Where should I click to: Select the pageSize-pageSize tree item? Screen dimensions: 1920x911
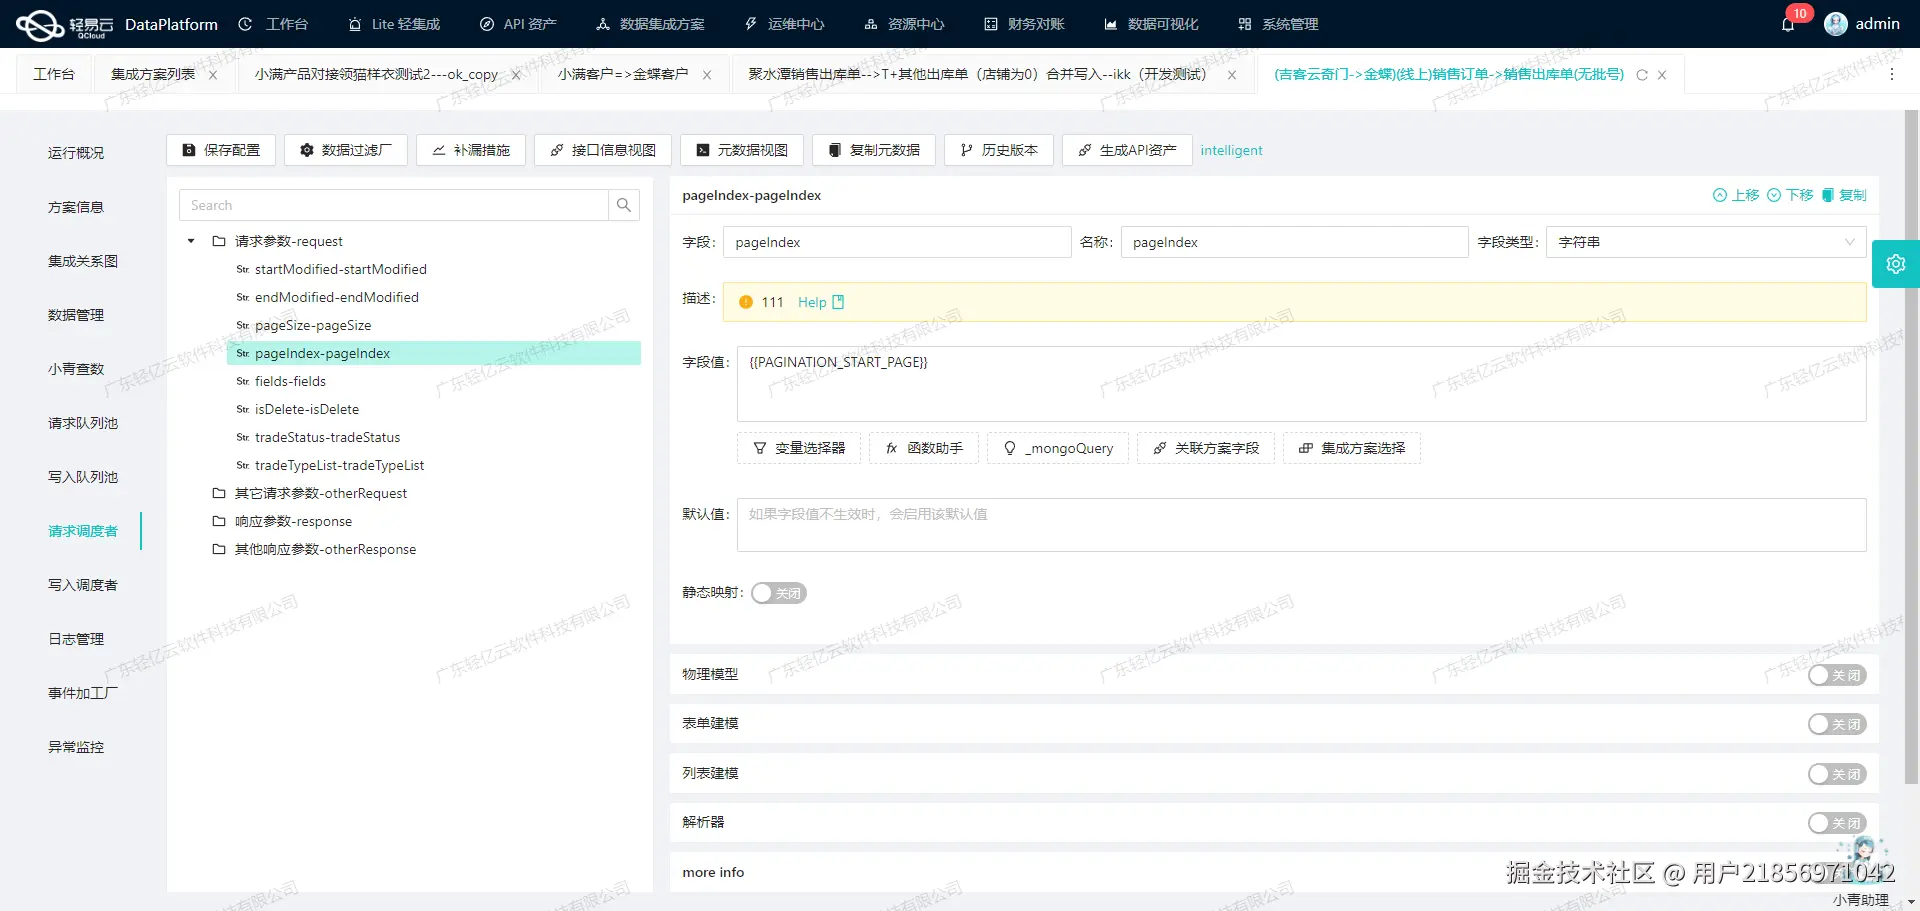click(313, 325)
